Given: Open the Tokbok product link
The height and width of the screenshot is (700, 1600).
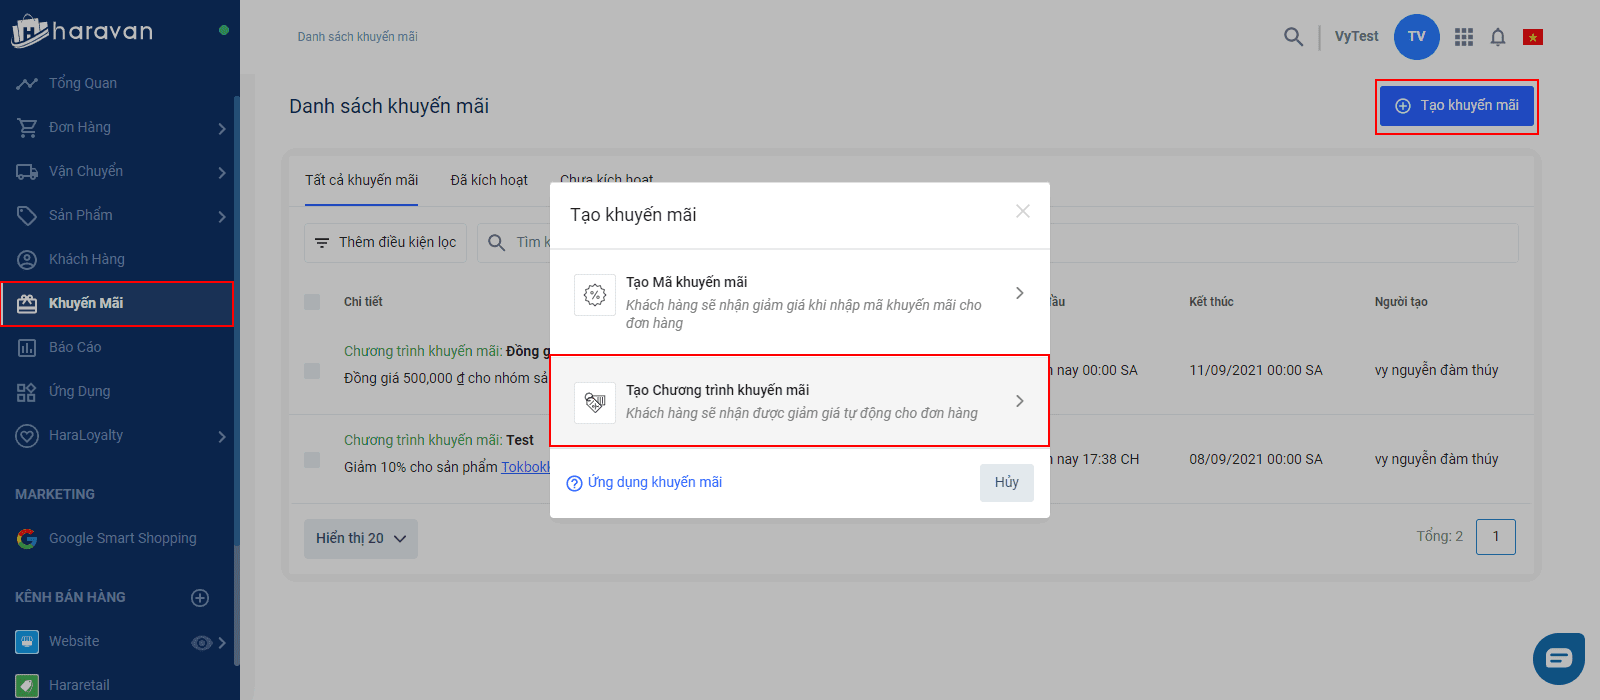Looking at the screenshot, I should [526, 467].
